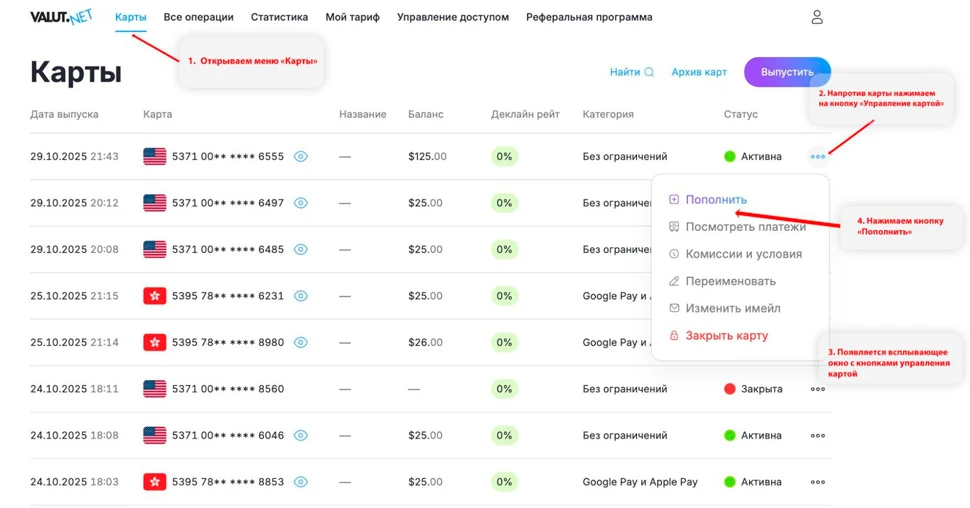The width and height of the screenshot is (970, 508).
Task: Click the Деклайн рейт column header
Action: (x=525, y=114)
